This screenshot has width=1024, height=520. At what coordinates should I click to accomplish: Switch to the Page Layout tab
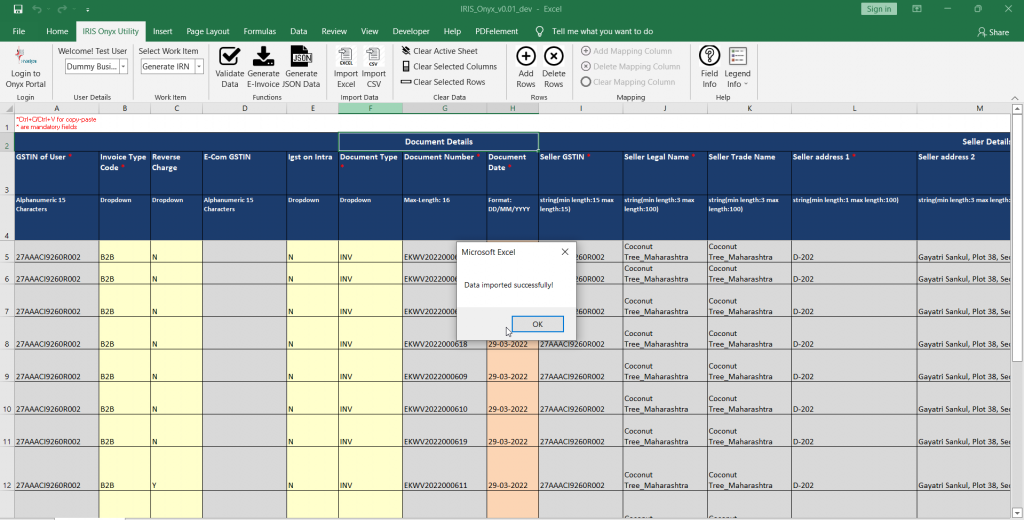pyautogui.click(x=208, y=31)
